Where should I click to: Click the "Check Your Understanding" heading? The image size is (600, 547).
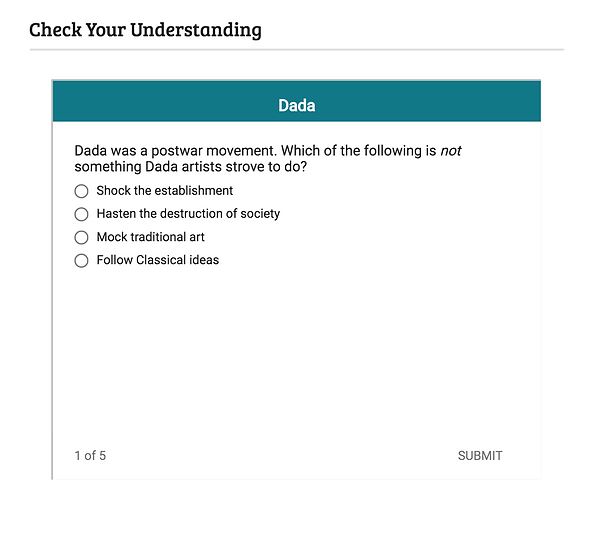pos(145,29)
